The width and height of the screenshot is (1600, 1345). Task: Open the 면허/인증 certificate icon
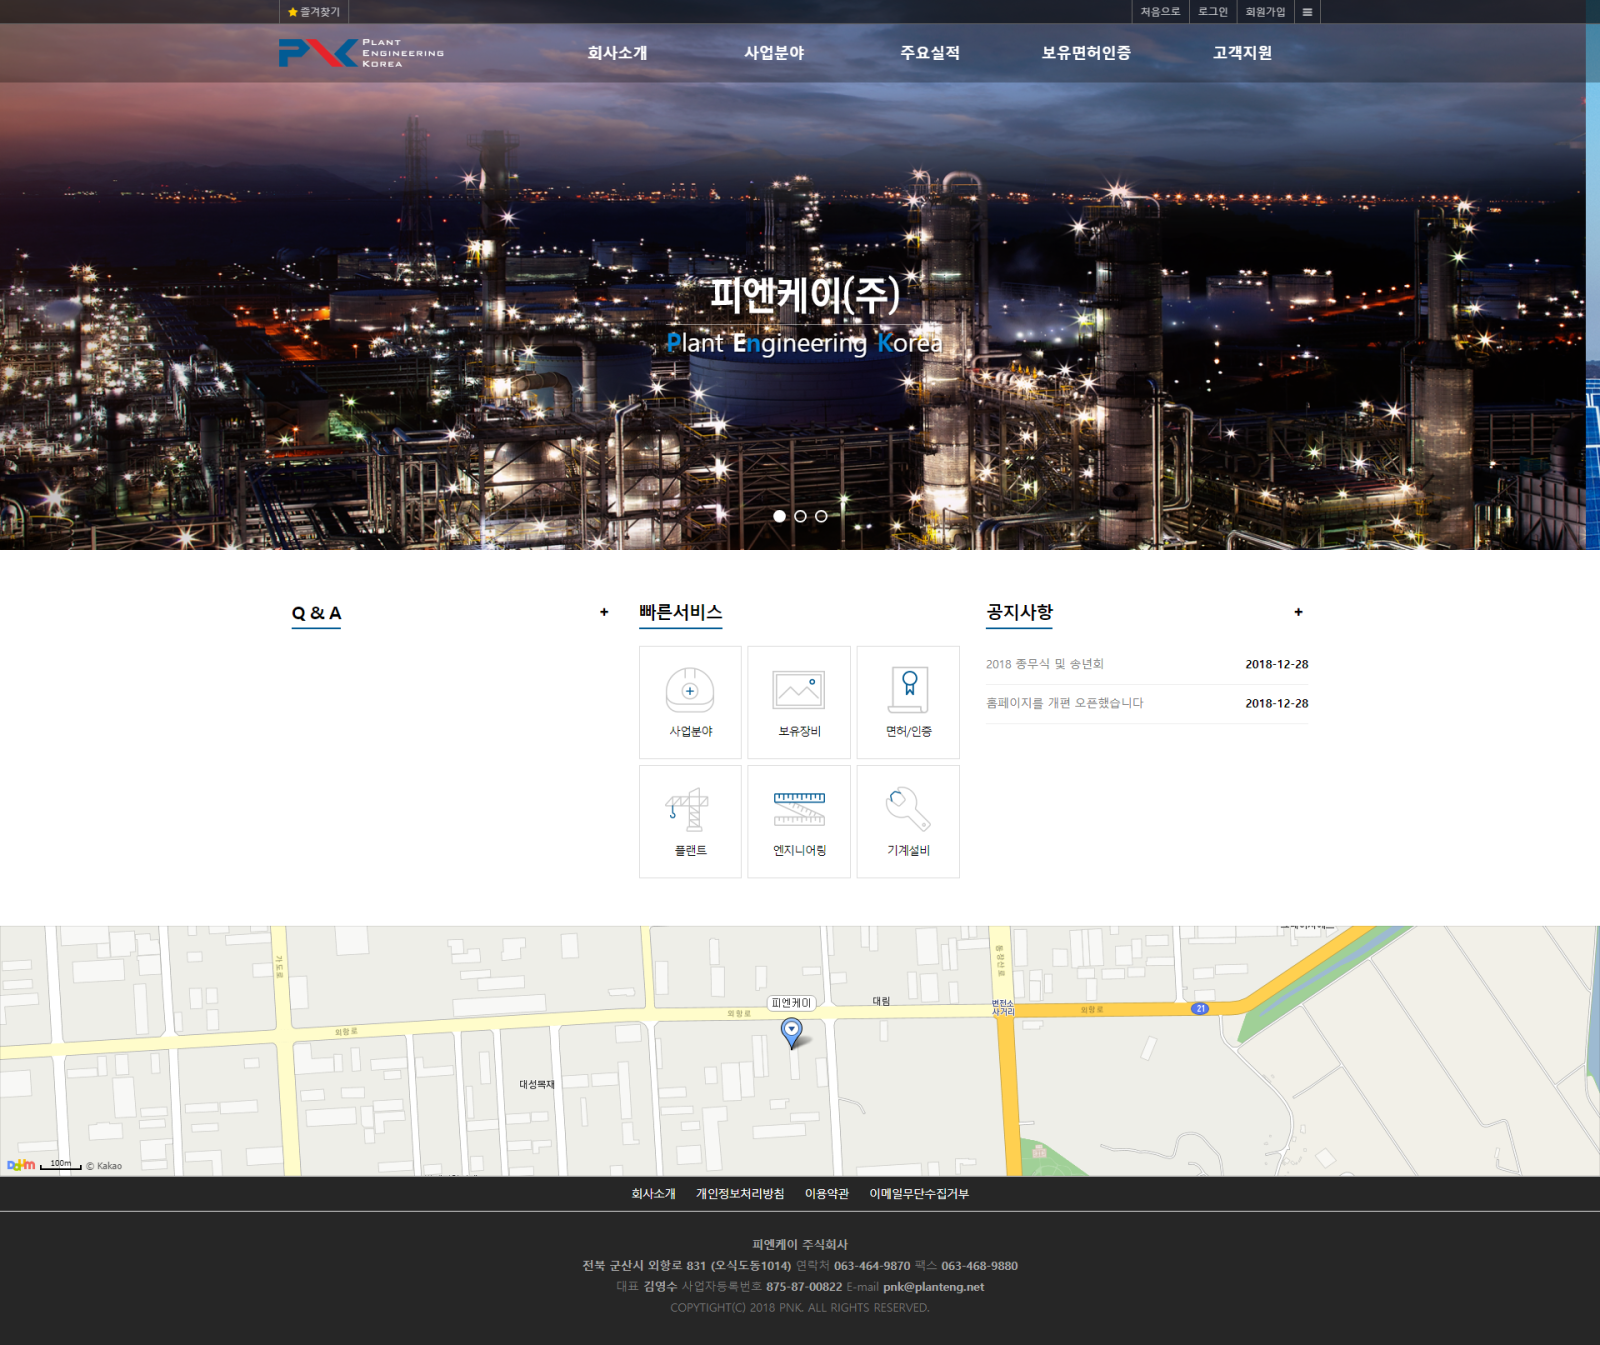tap(908, 690)
